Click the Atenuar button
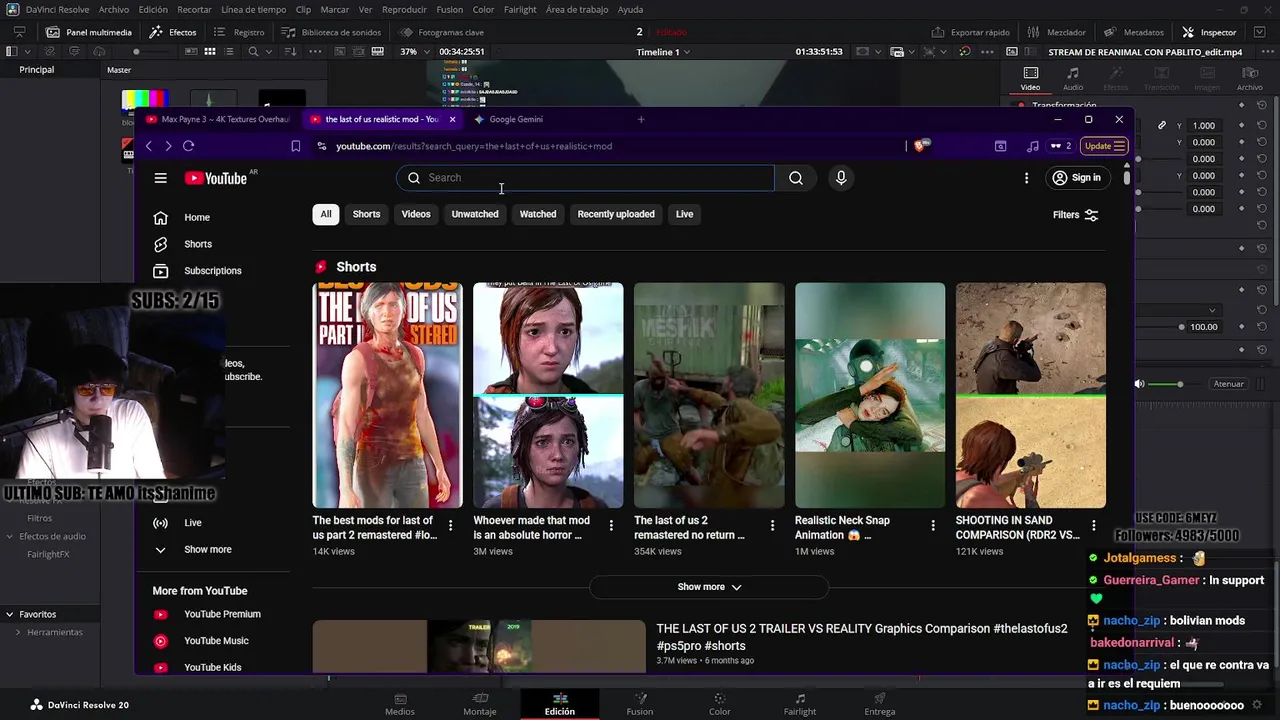 click(x=1228, y=384)
